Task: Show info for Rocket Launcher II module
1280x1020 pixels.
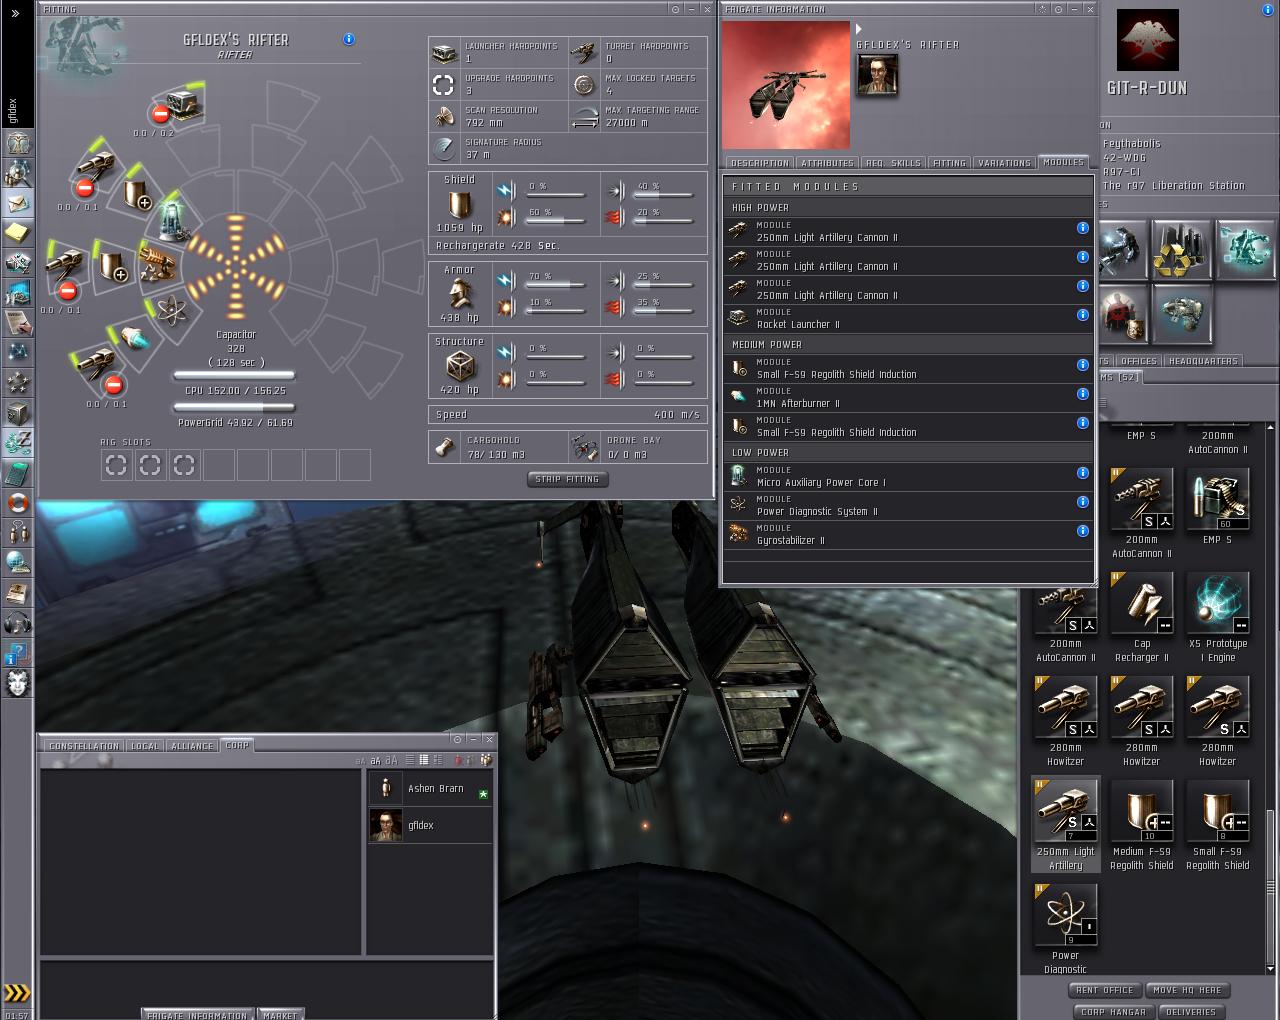Action: (1082, 315)
